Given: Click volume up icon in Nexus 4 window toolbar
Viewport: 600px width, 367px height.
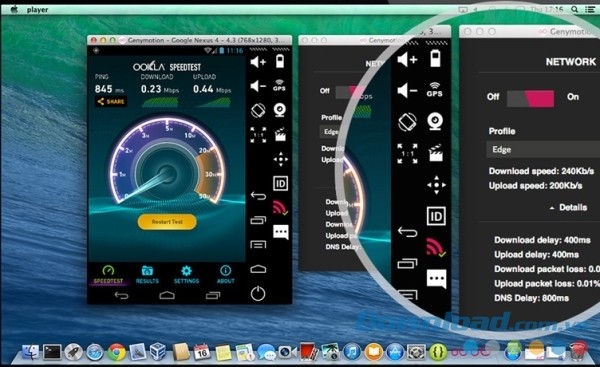Looking at the screenshot, I should (x=258, y=62).
